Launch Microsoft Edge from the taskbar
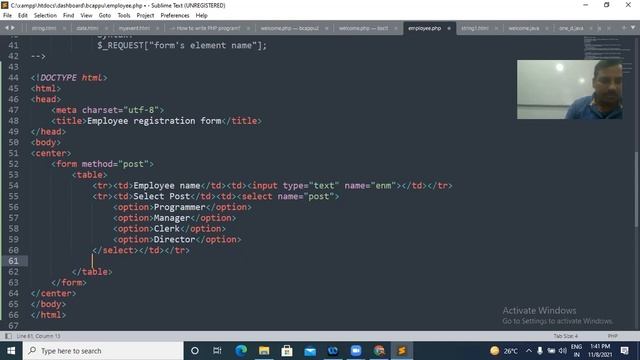This screenshot has height=360, width=640. pos(241,351)
